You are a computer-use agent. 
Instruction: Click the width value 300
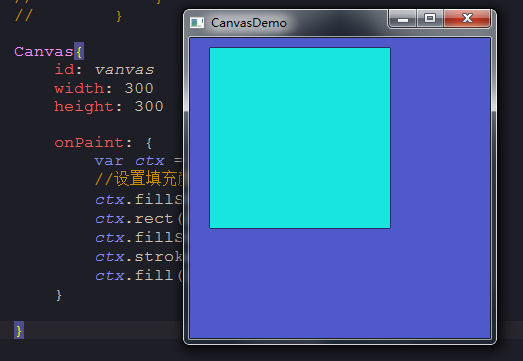point(139,88)
